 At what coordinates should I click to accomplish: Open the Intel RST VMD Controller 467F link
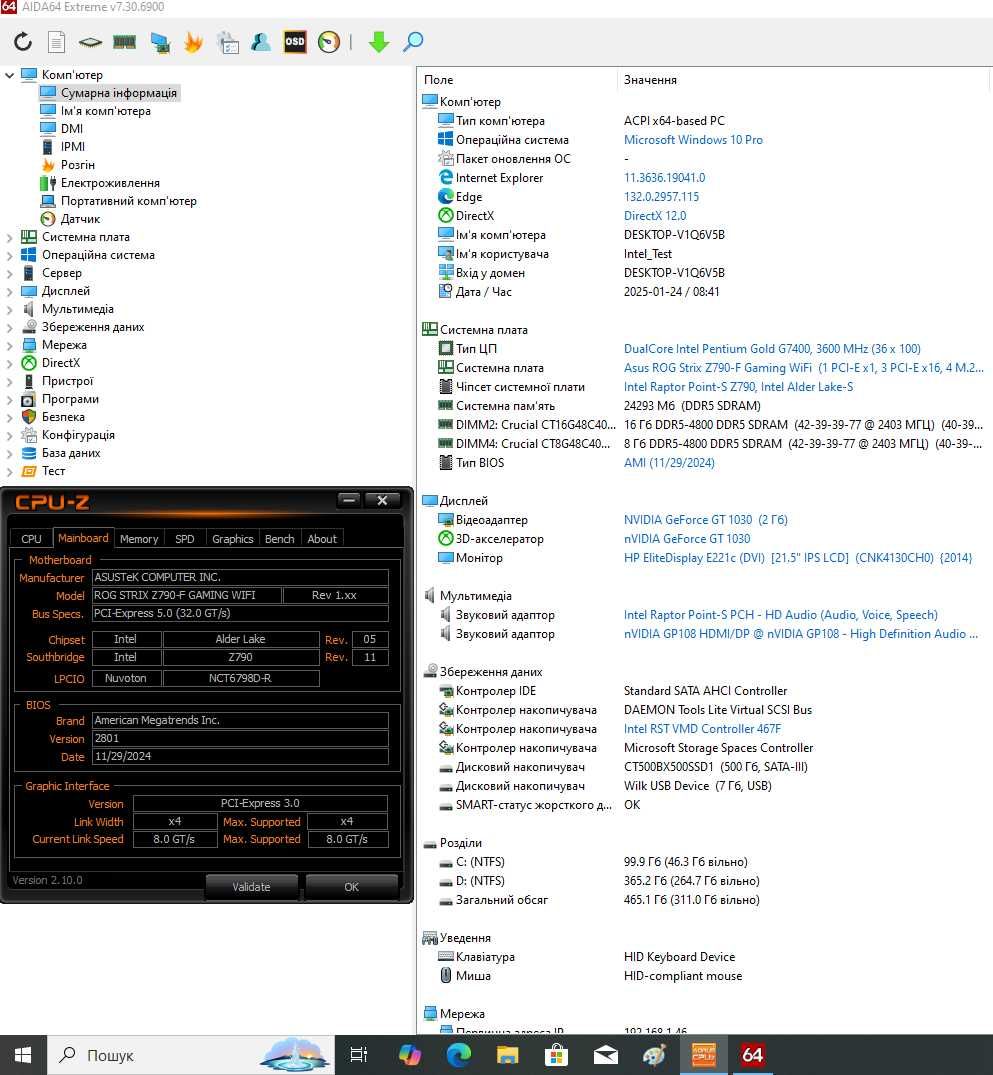pos(702,729)
